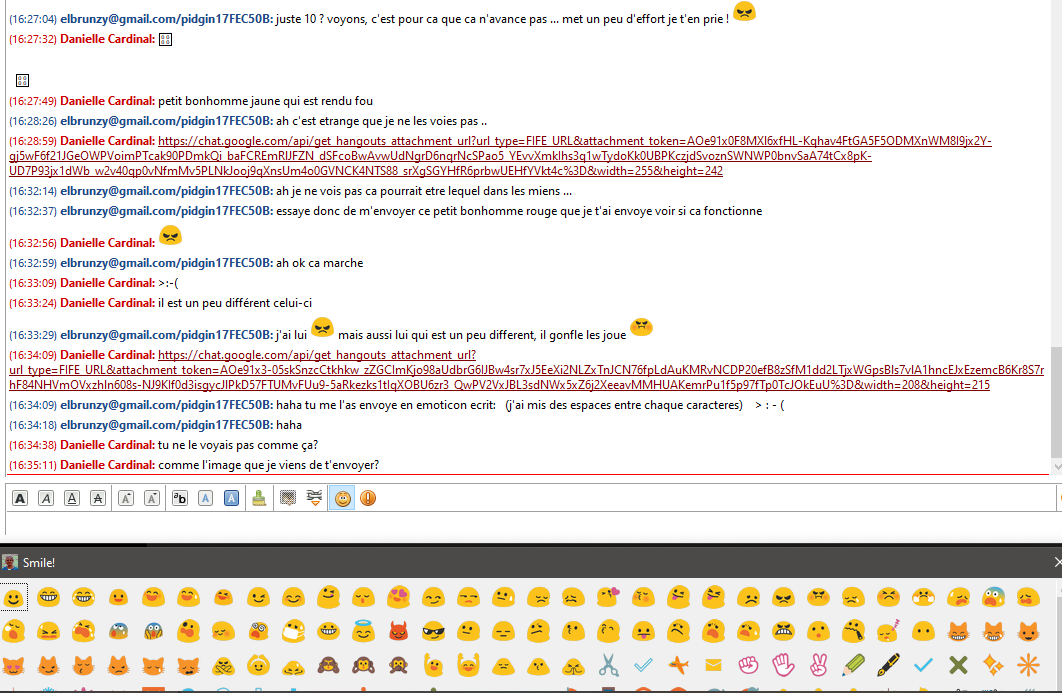This screenshot has height=693, width=1062.
Task: Close the Smile! picker window
Action: [x=1057, y=562]
